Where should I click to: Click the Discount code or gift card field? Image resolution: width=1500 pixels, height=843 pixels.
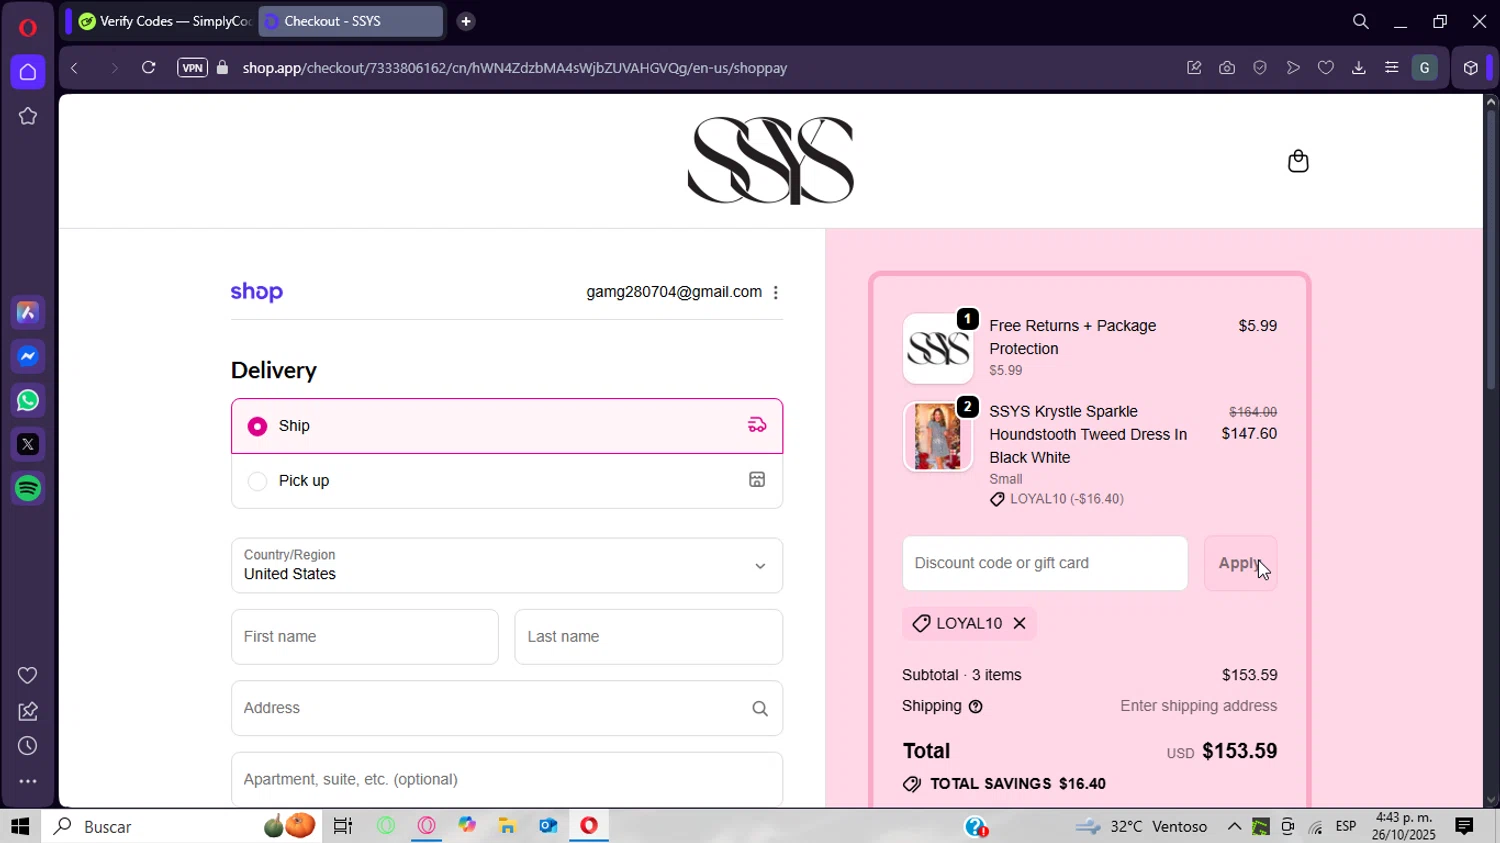click(x=1045, y=563)
